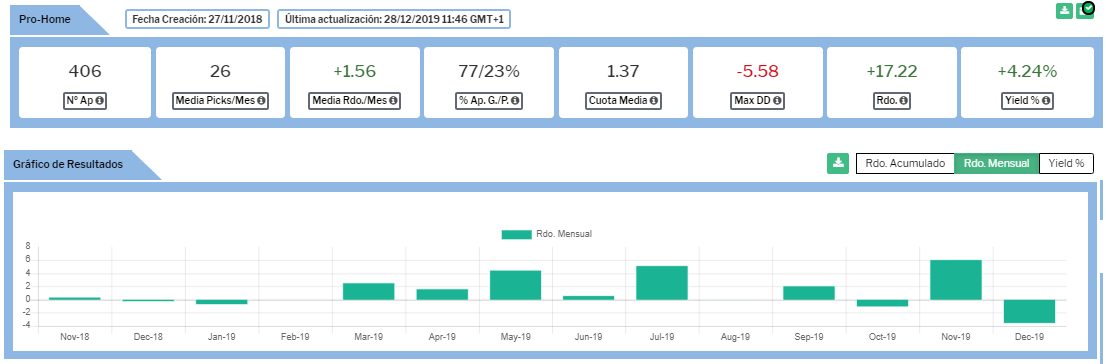Show info for Cuota Media
This screenshot has width=1106, height=364.
654,101
